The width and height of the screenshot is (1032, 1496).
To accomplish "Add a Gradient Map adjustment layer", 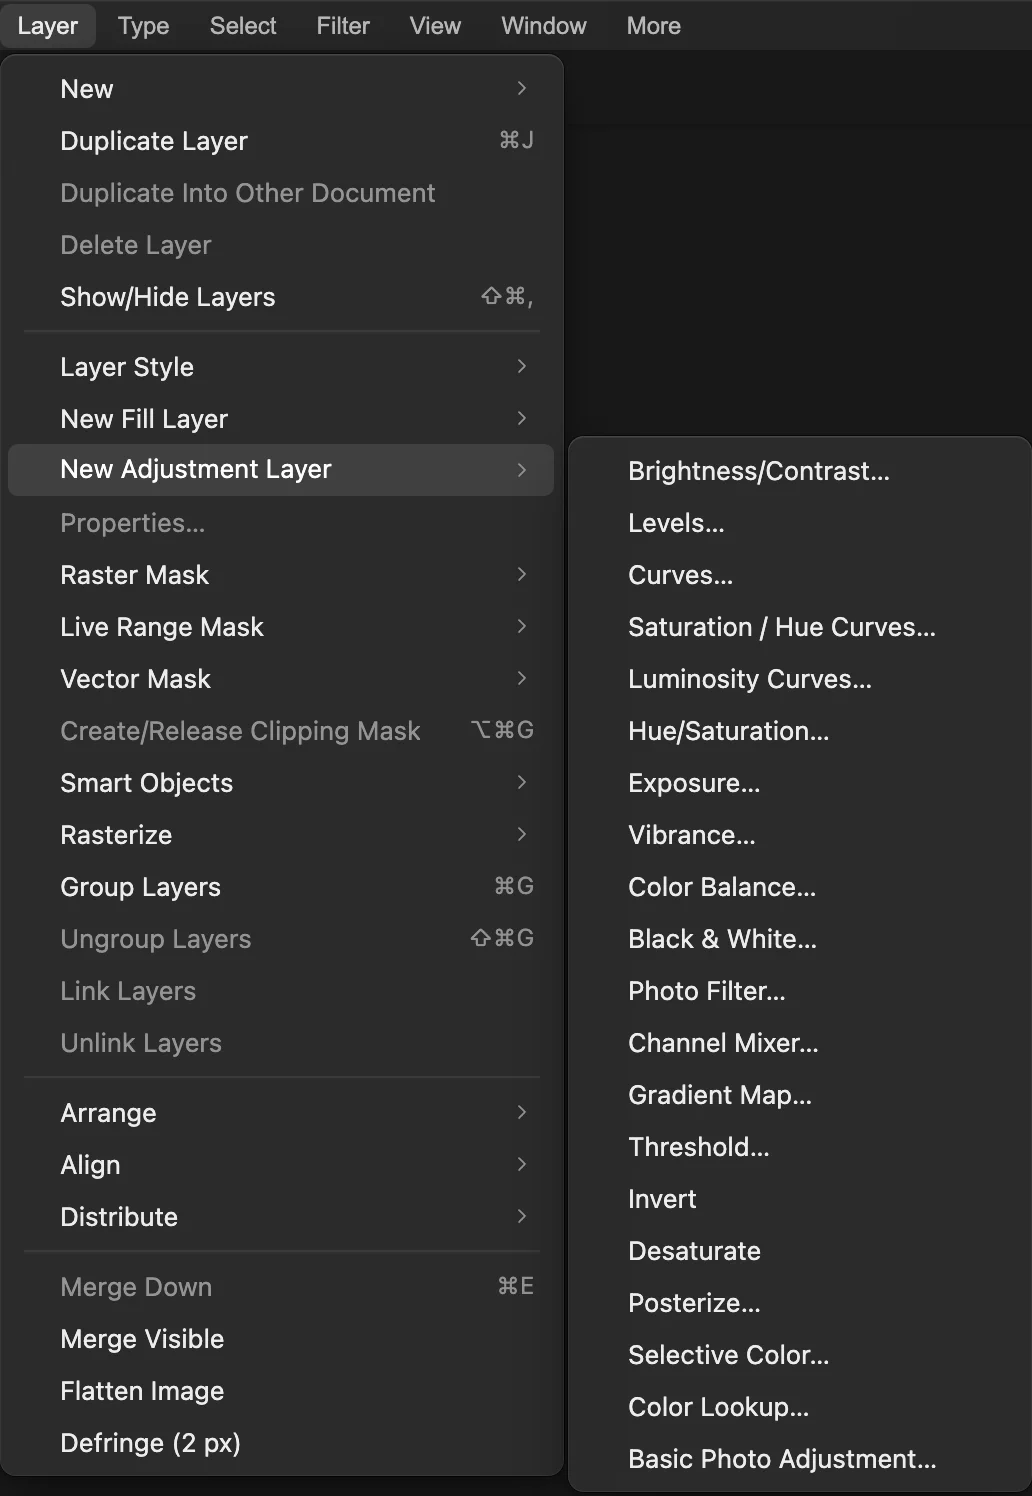I will [800, 1095].
